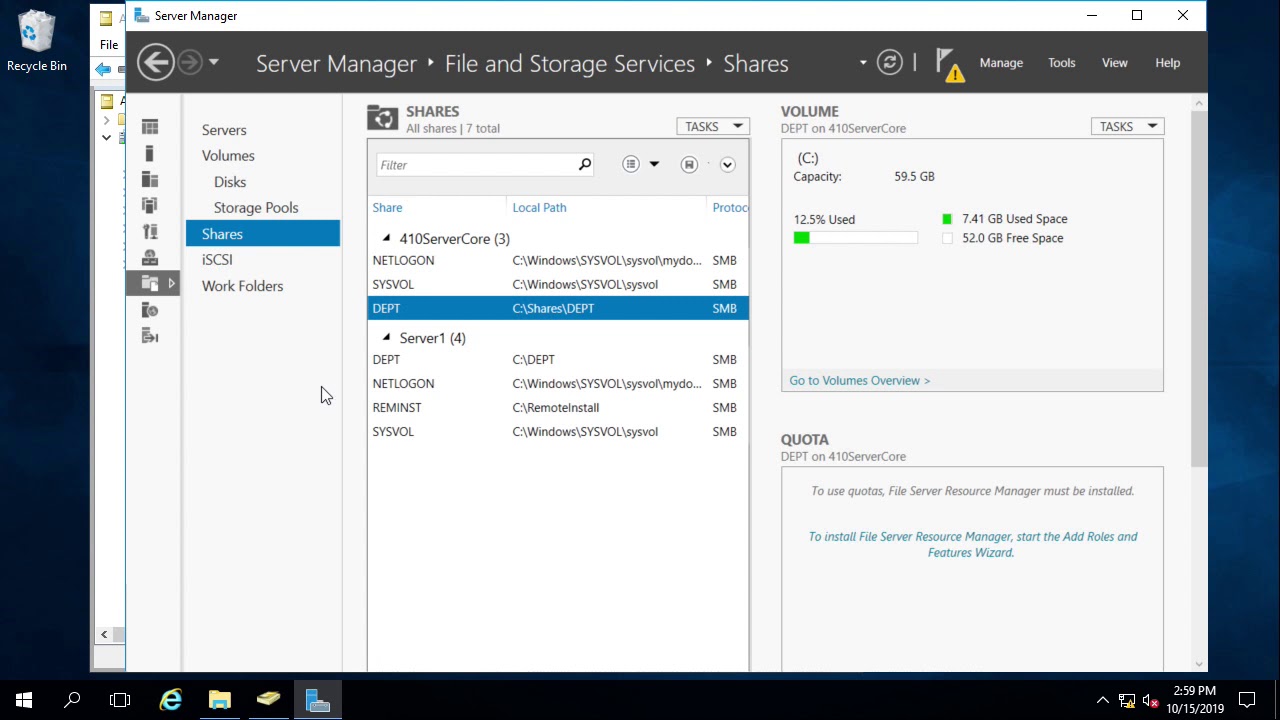Click the Filter search magnifier icon

[x=585, y=165]
